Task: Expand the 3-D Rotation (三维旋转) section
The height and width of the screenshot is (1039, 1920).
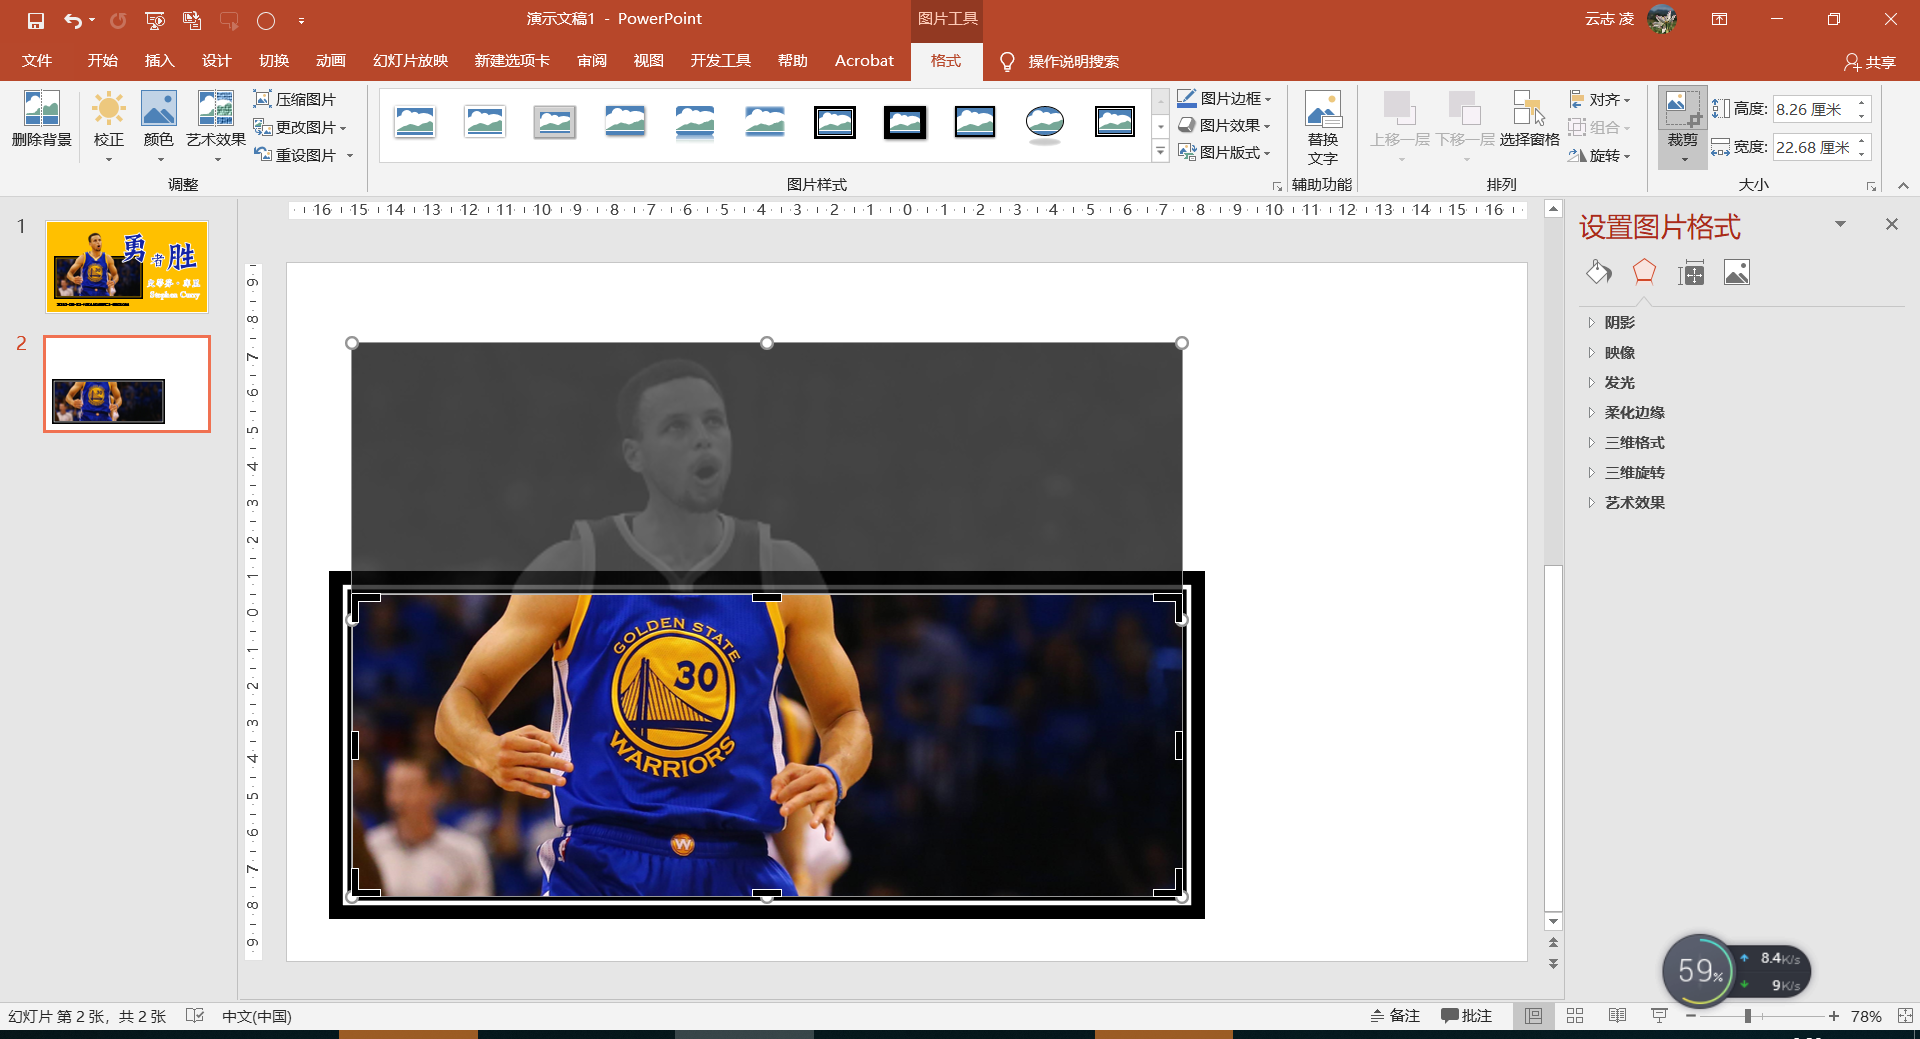Action: pyautogui.click(x=1634, y=473)
